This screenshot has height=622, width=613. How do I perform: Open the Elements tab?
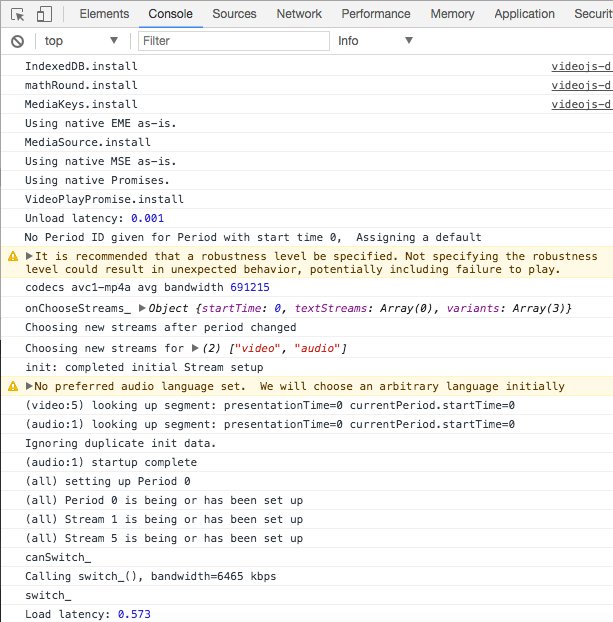click(104, 14)
